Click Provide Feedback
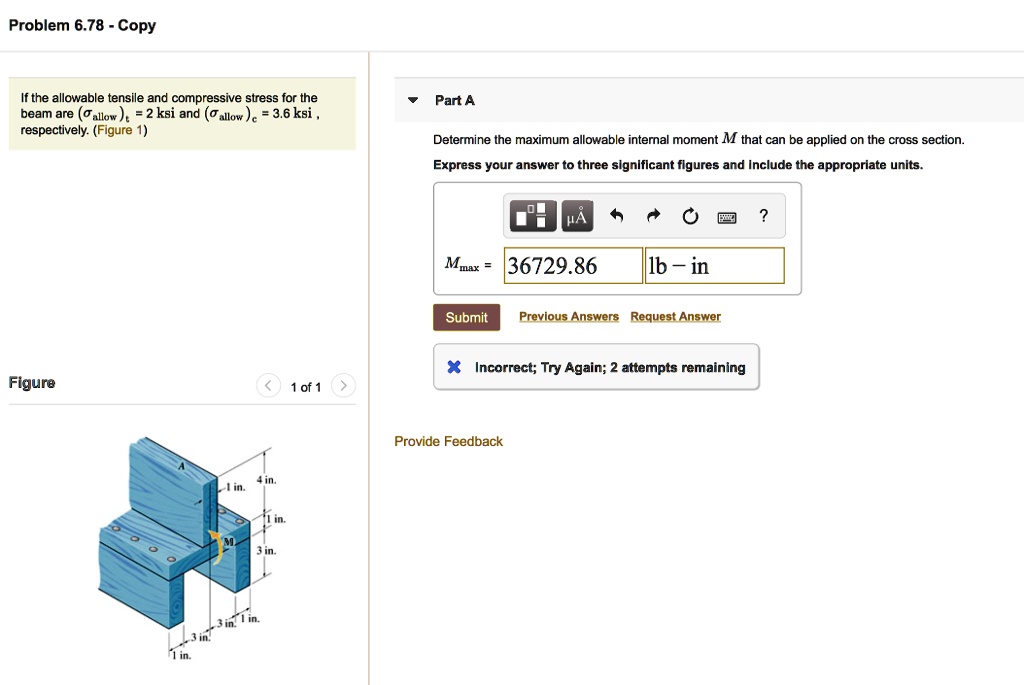Viewport: 1024px width, 685px height. [x=448, y=441]
